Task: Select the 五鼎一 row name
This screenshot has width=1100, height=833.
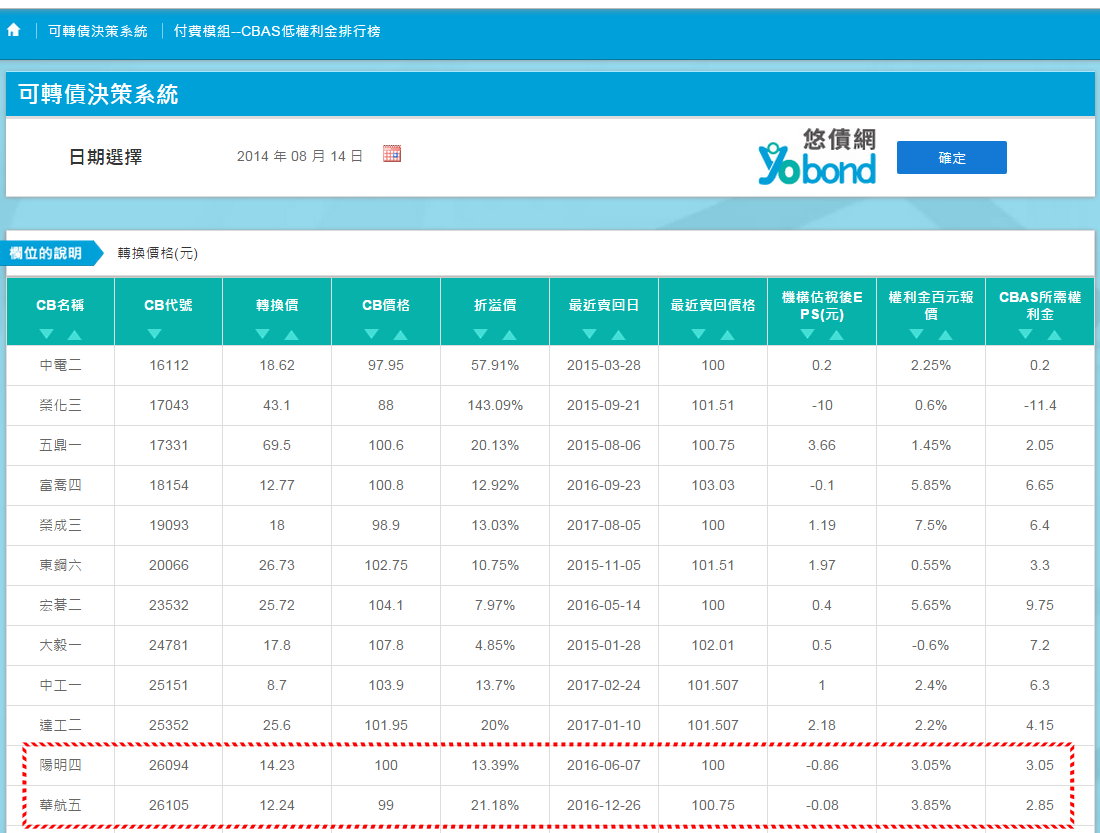Action: pyautogui.click(x=60, y=445)
